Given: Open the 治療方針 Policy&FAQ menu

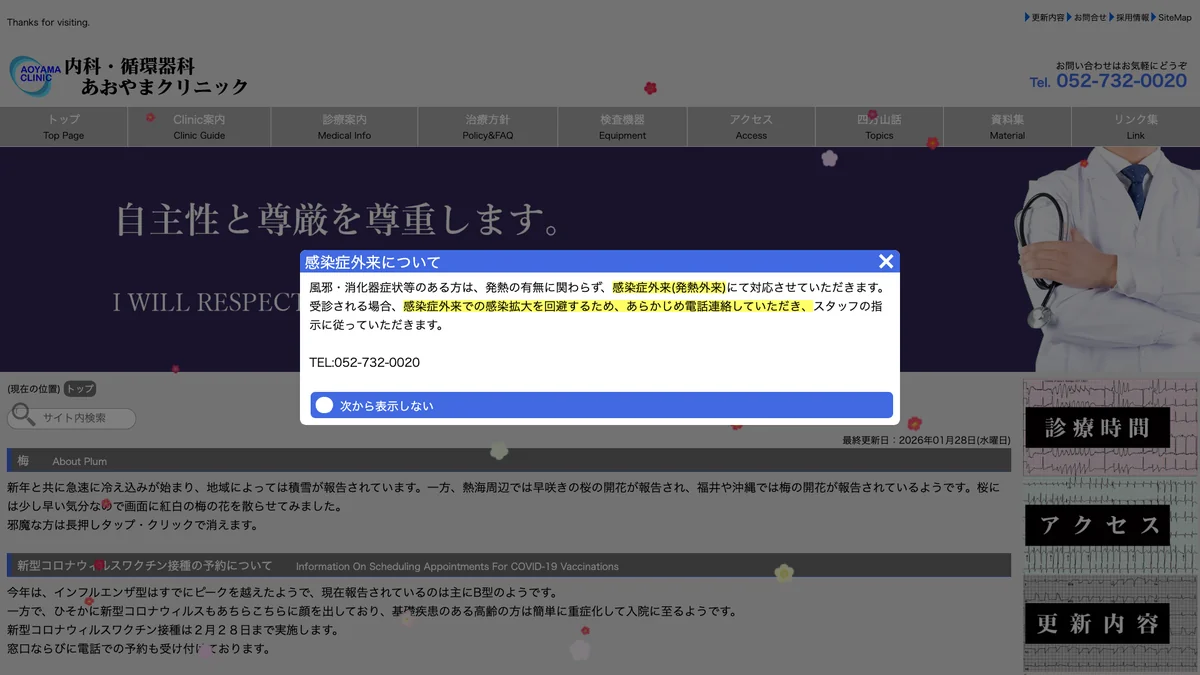Looking at the screenshot, I should pyautogui.click(x=488, y=127).
